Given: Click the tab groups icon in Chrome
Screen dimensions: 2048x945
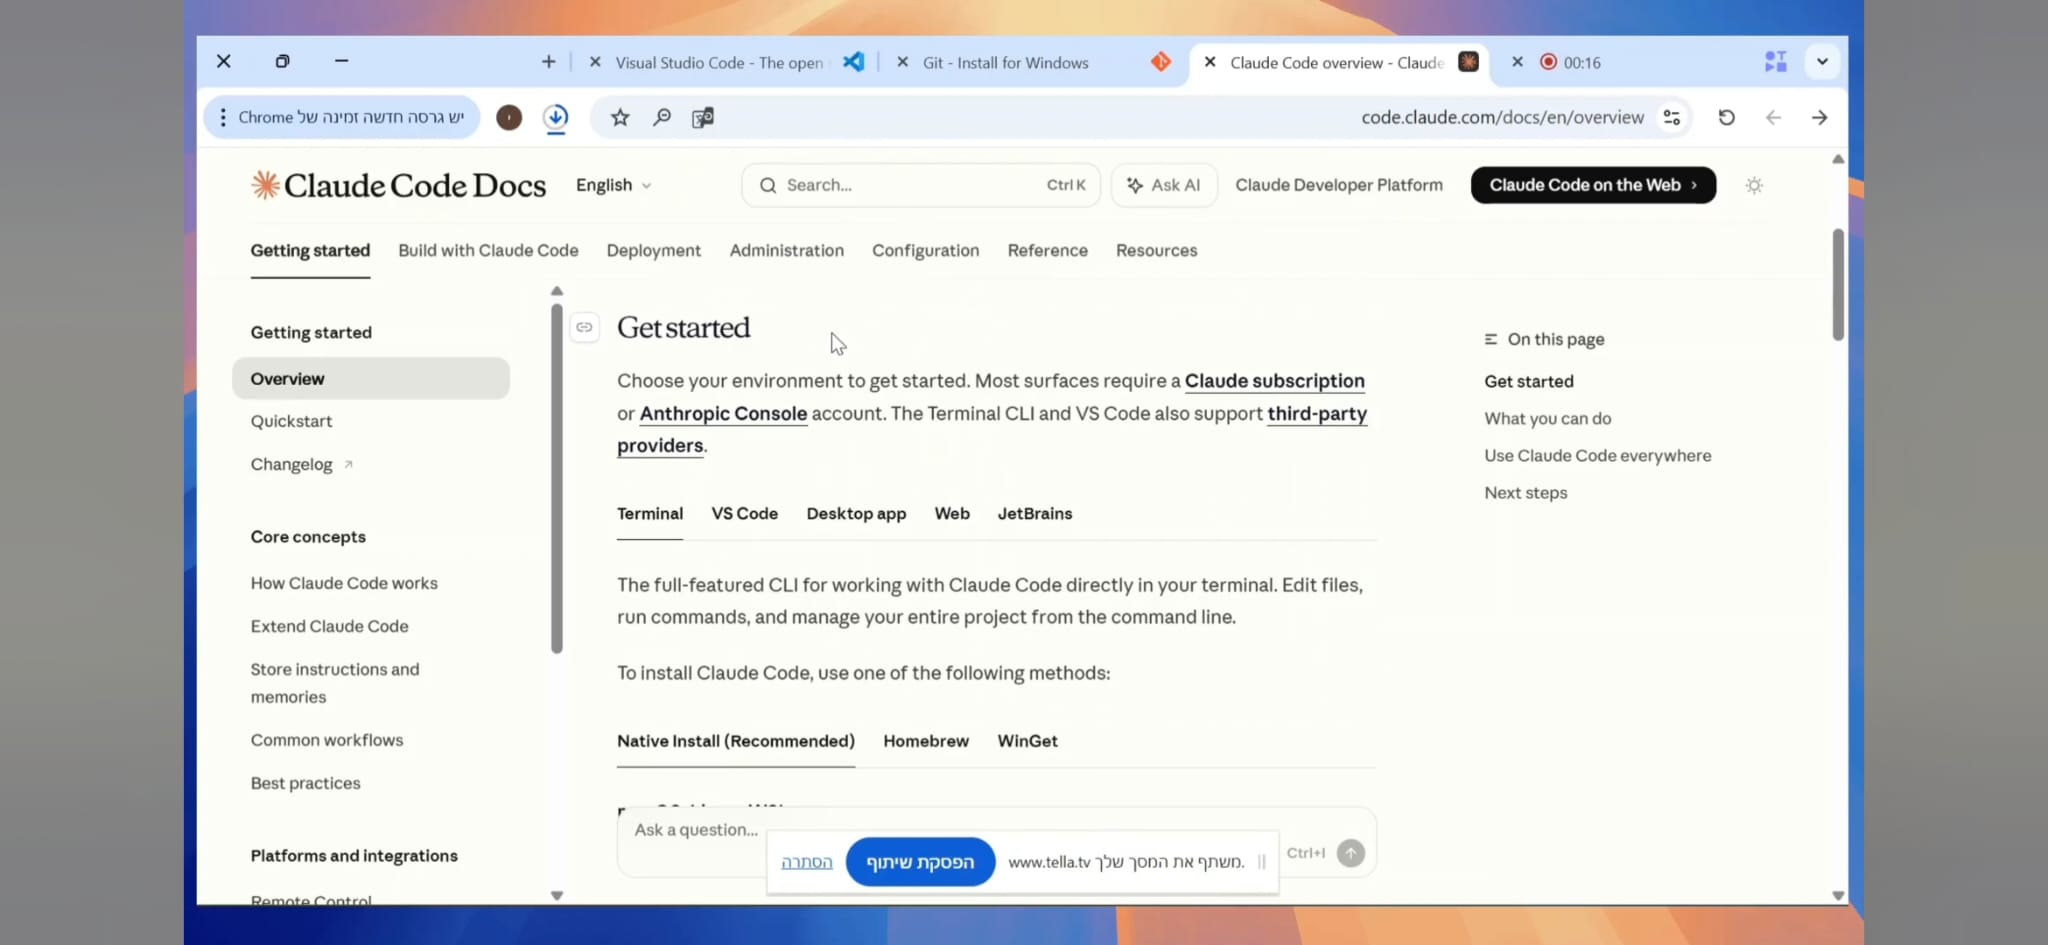Looking at the screenshot, I should click(x=1776, y=62).
